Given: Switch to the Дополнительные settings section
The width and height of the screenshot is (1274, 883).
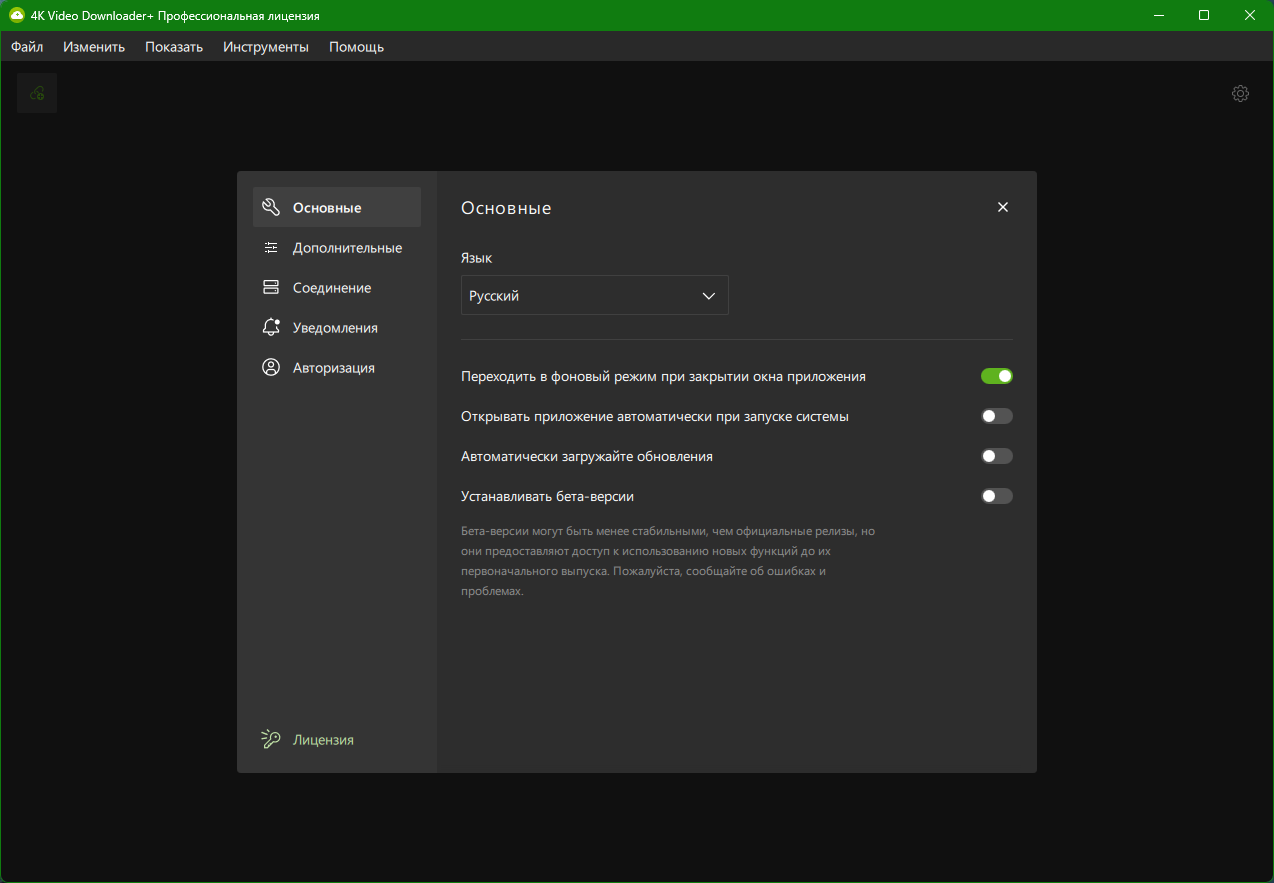Looking at the screenshot, I should 347,248.
